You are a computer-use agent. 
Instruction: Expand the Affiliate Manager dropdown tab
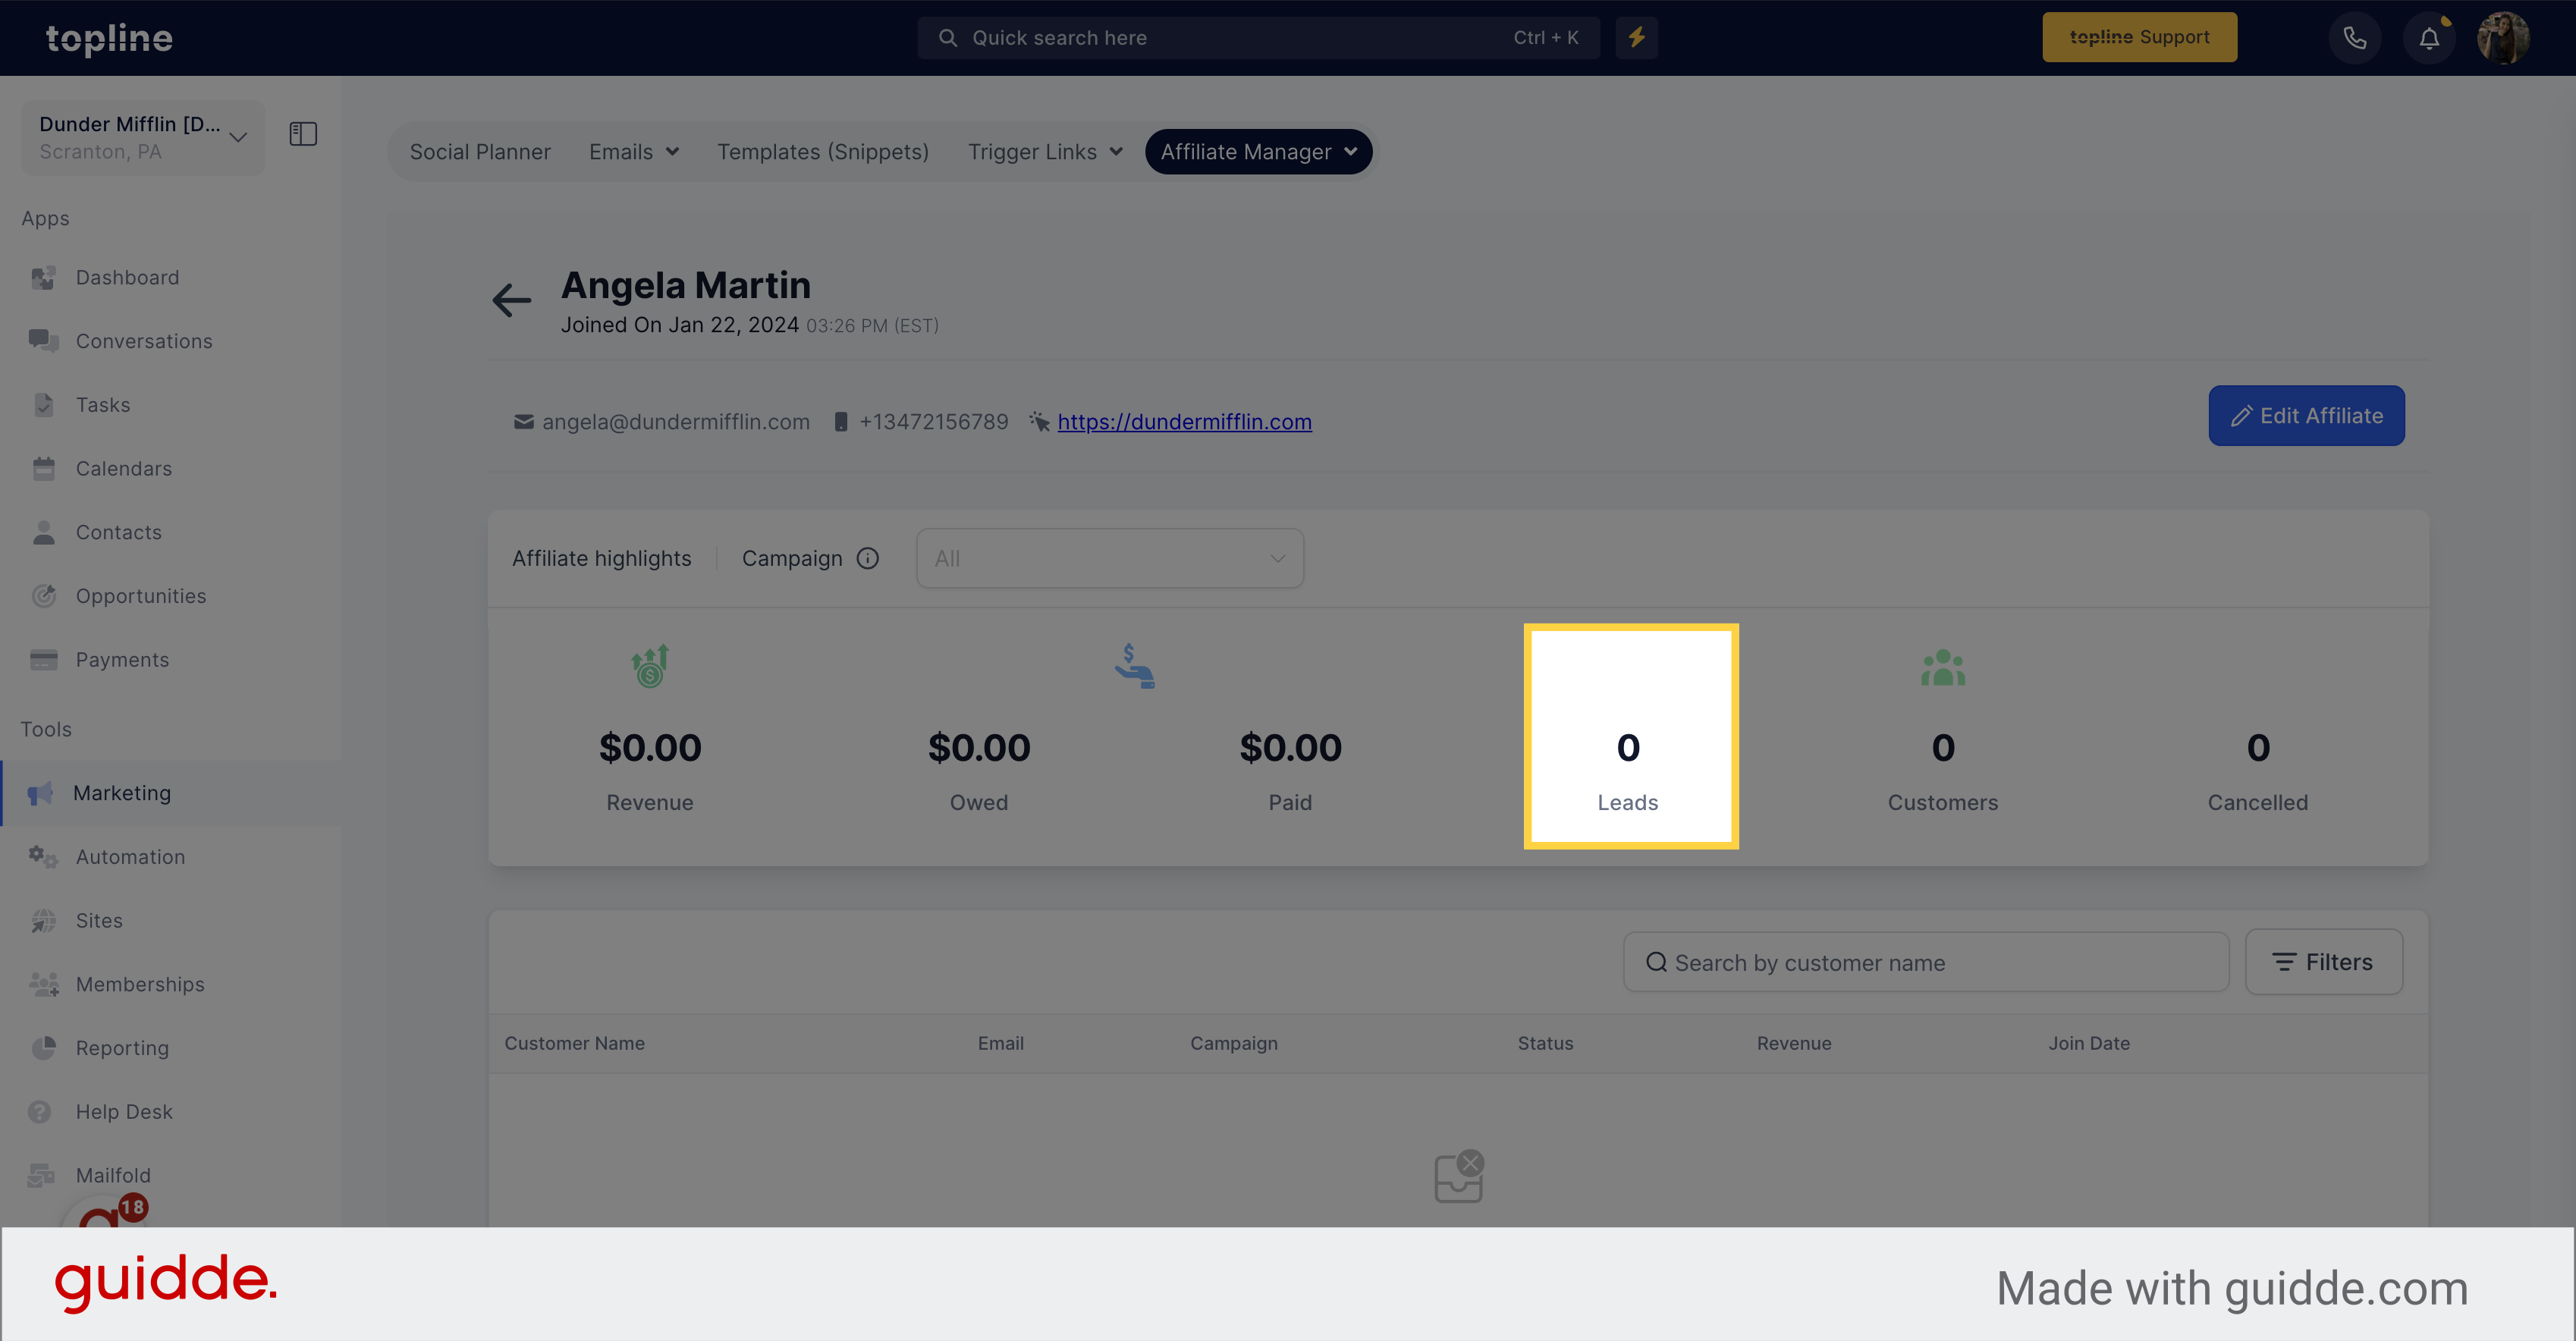tap(1258, 152)
